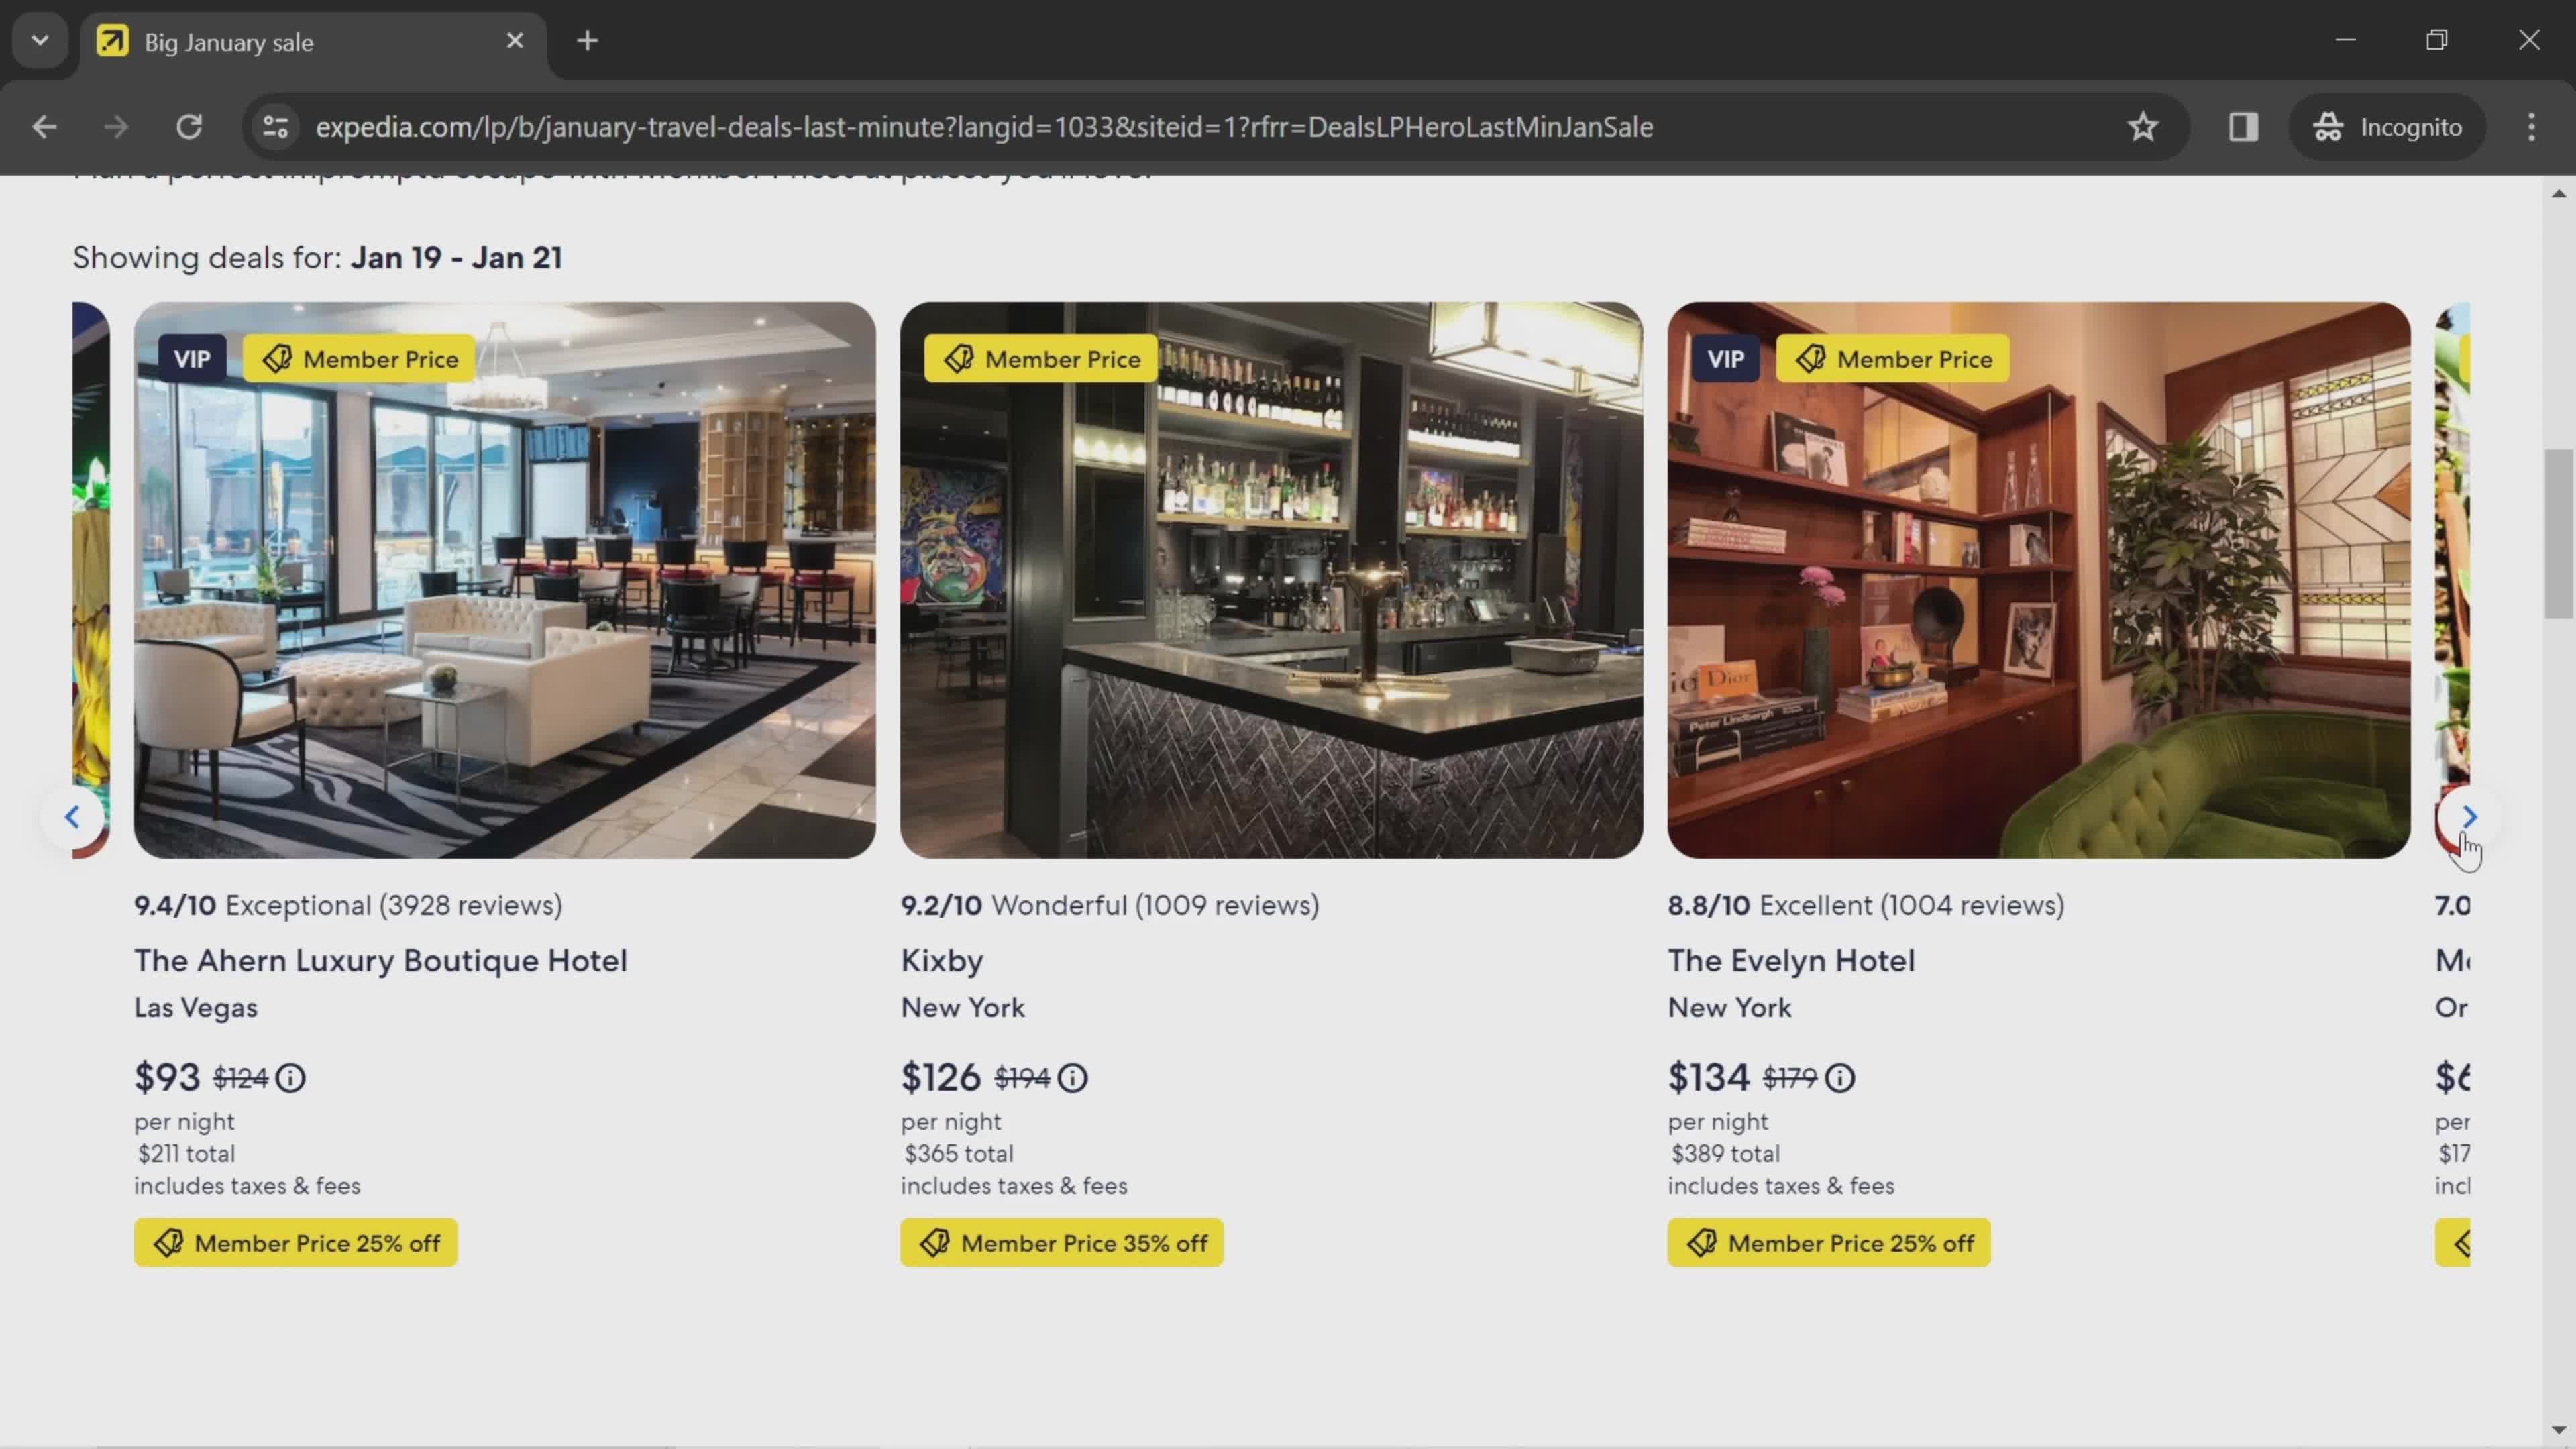The image size is (2576, 1449).
Task: Open The Evelyn Hotel title link
Action: point(1791,960)
